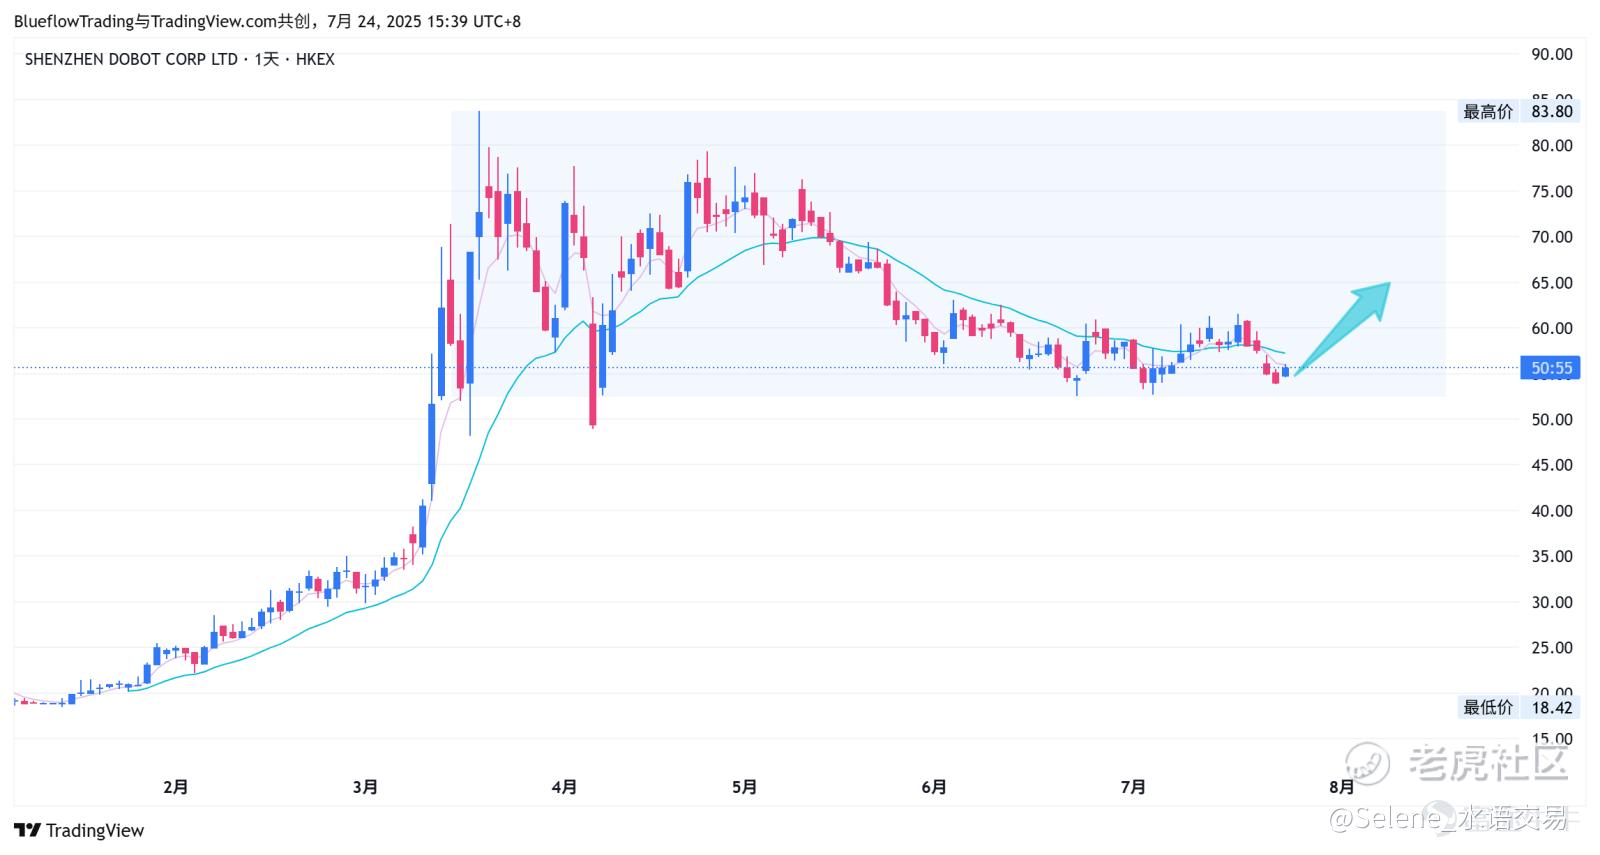Click the last blue candle on the chart
Image resolution: width=1600 pixels, height=855 pixels.
[x=1285, y=371]
